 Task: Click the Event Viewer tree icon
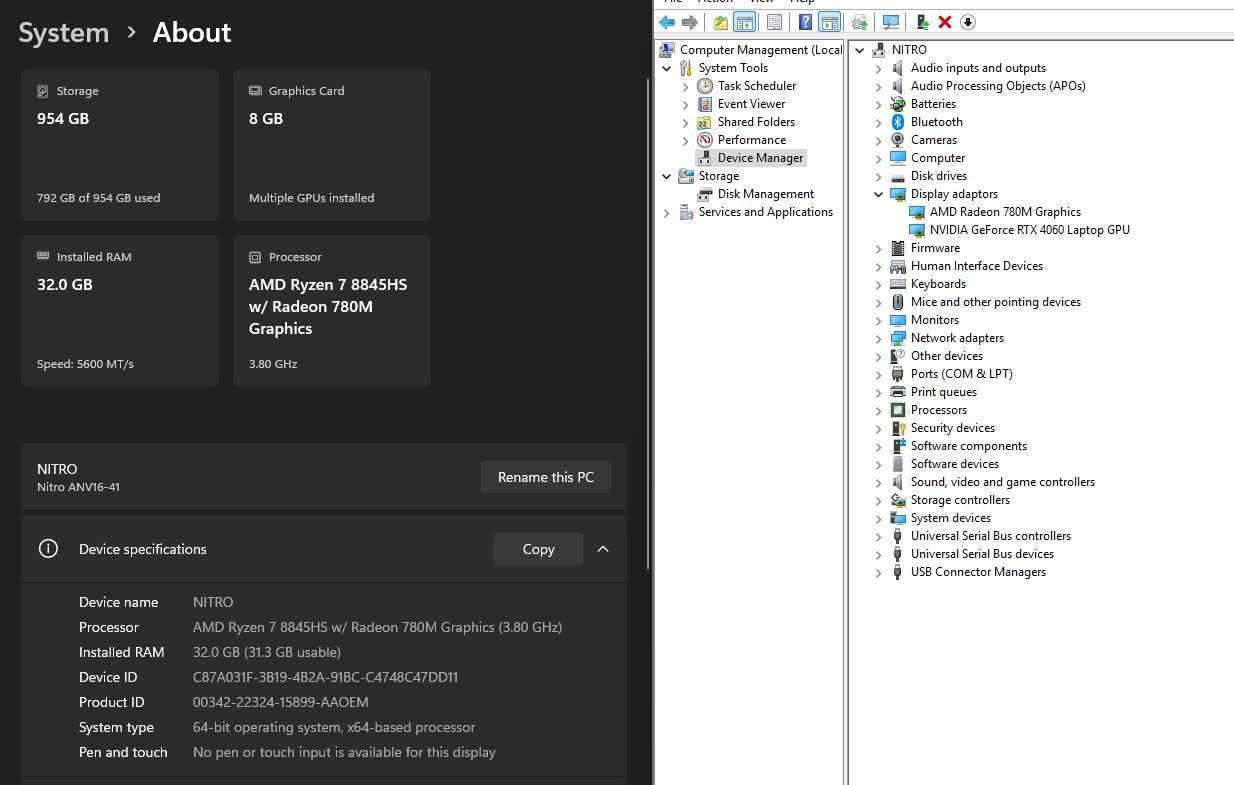tap(705, 104)
